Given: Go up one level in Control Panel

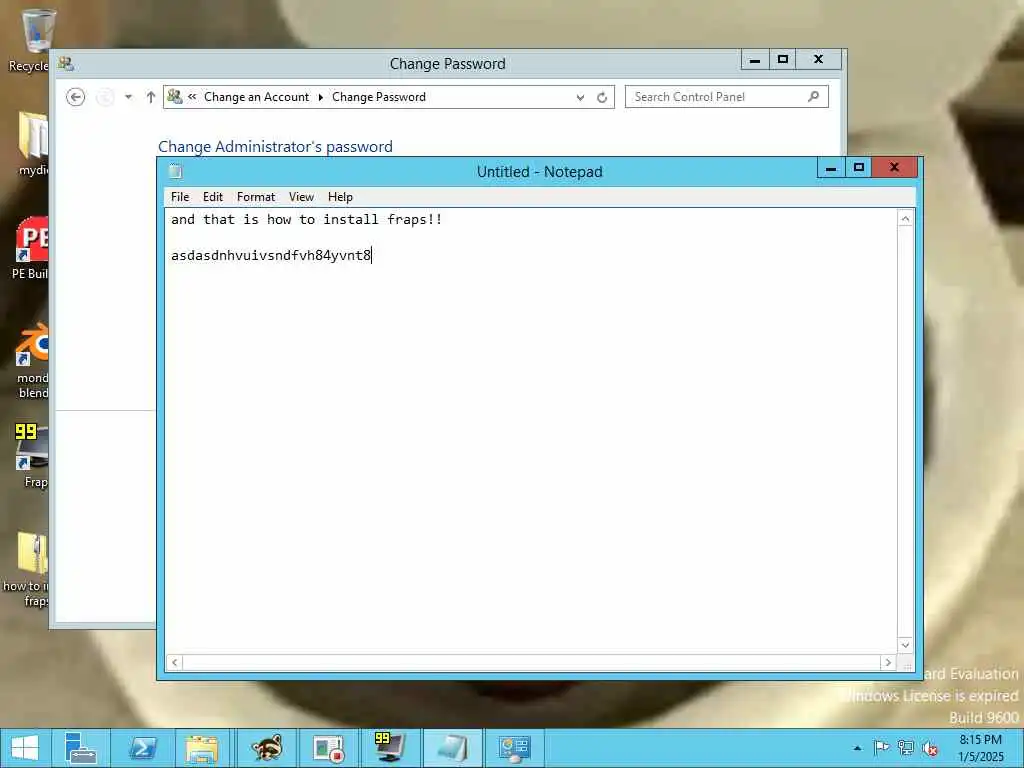Looking at the screenshot, I should [151, 97].
